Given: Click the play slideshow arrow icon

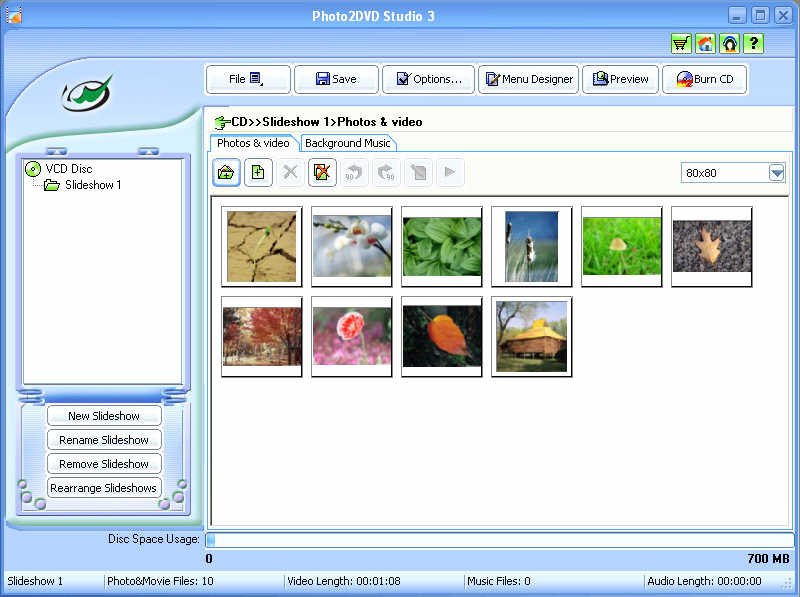Looking at the screenshot, I should [450, 172].
